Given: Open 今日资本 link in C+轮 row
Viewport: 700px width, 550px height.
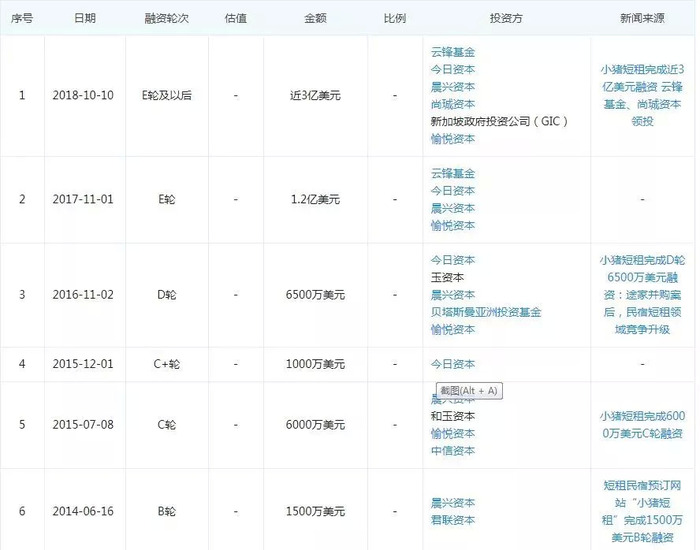Looking at the screenshot, I should click(452, 364).
